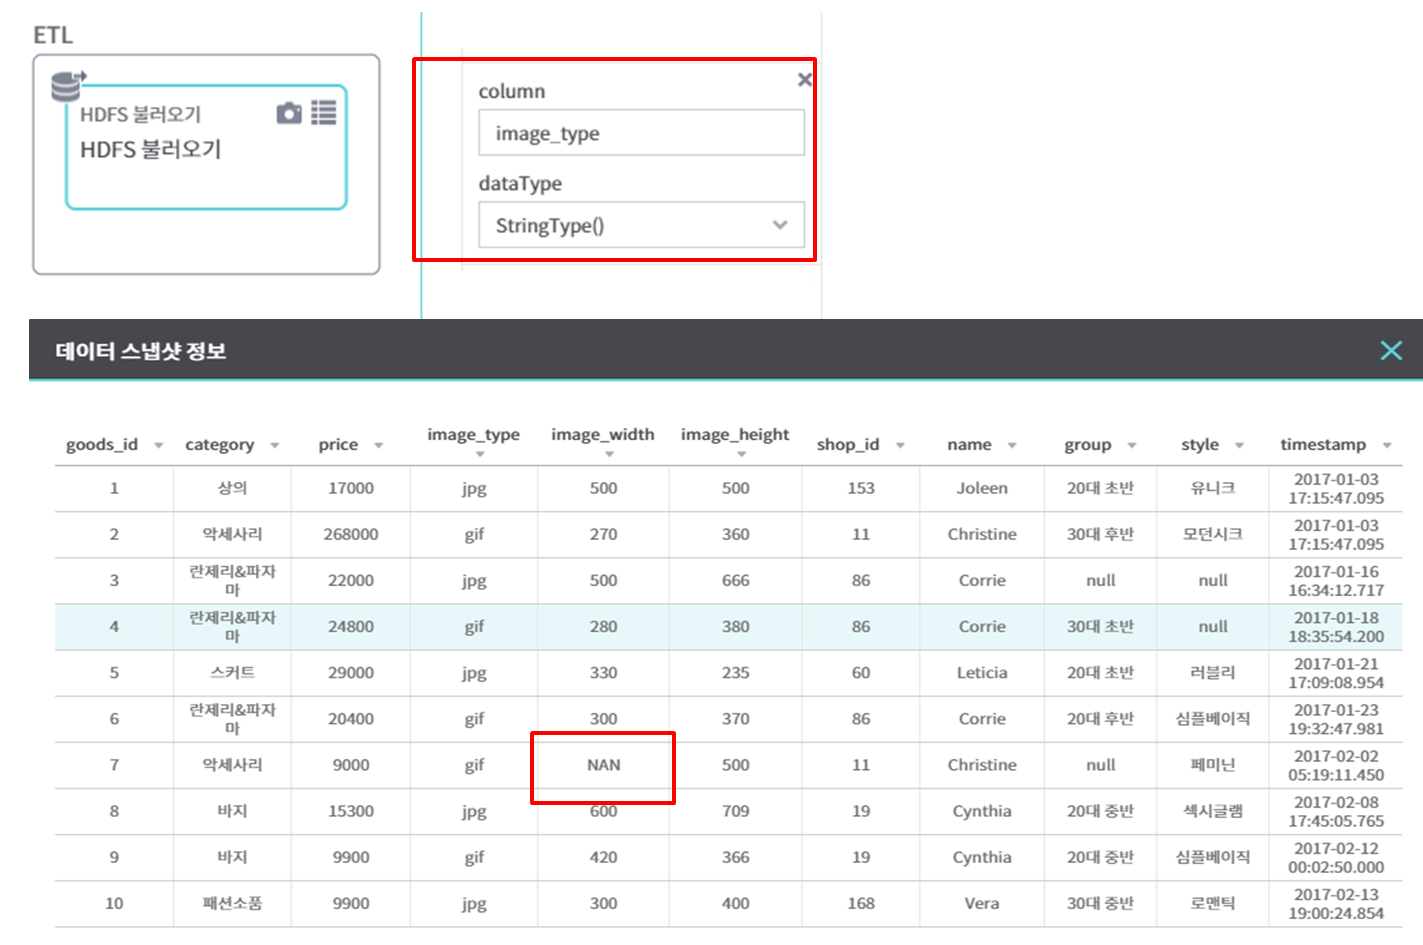
Task: Select the HDFS 불러오기 node box
Action: coord(206,147)
